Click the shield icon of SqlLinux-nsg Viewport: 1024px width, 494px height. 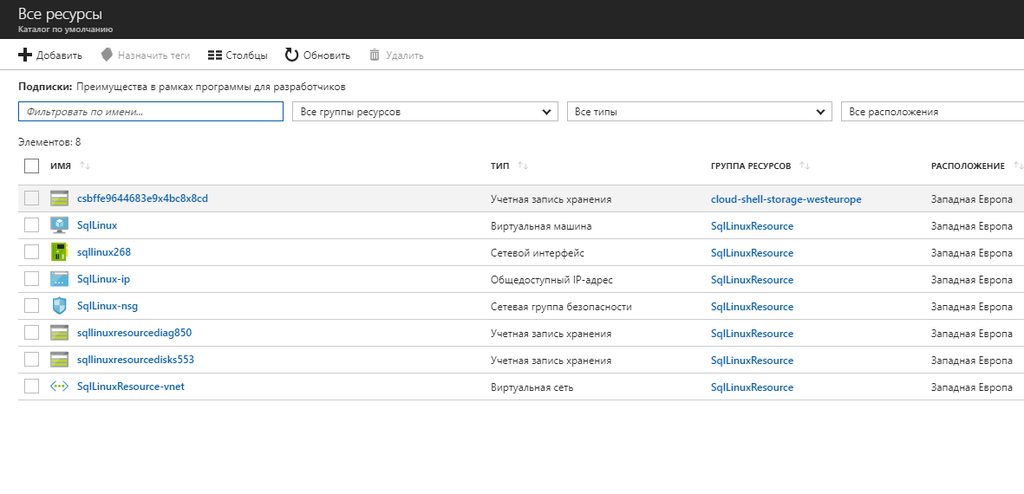(x=59, y=306)
